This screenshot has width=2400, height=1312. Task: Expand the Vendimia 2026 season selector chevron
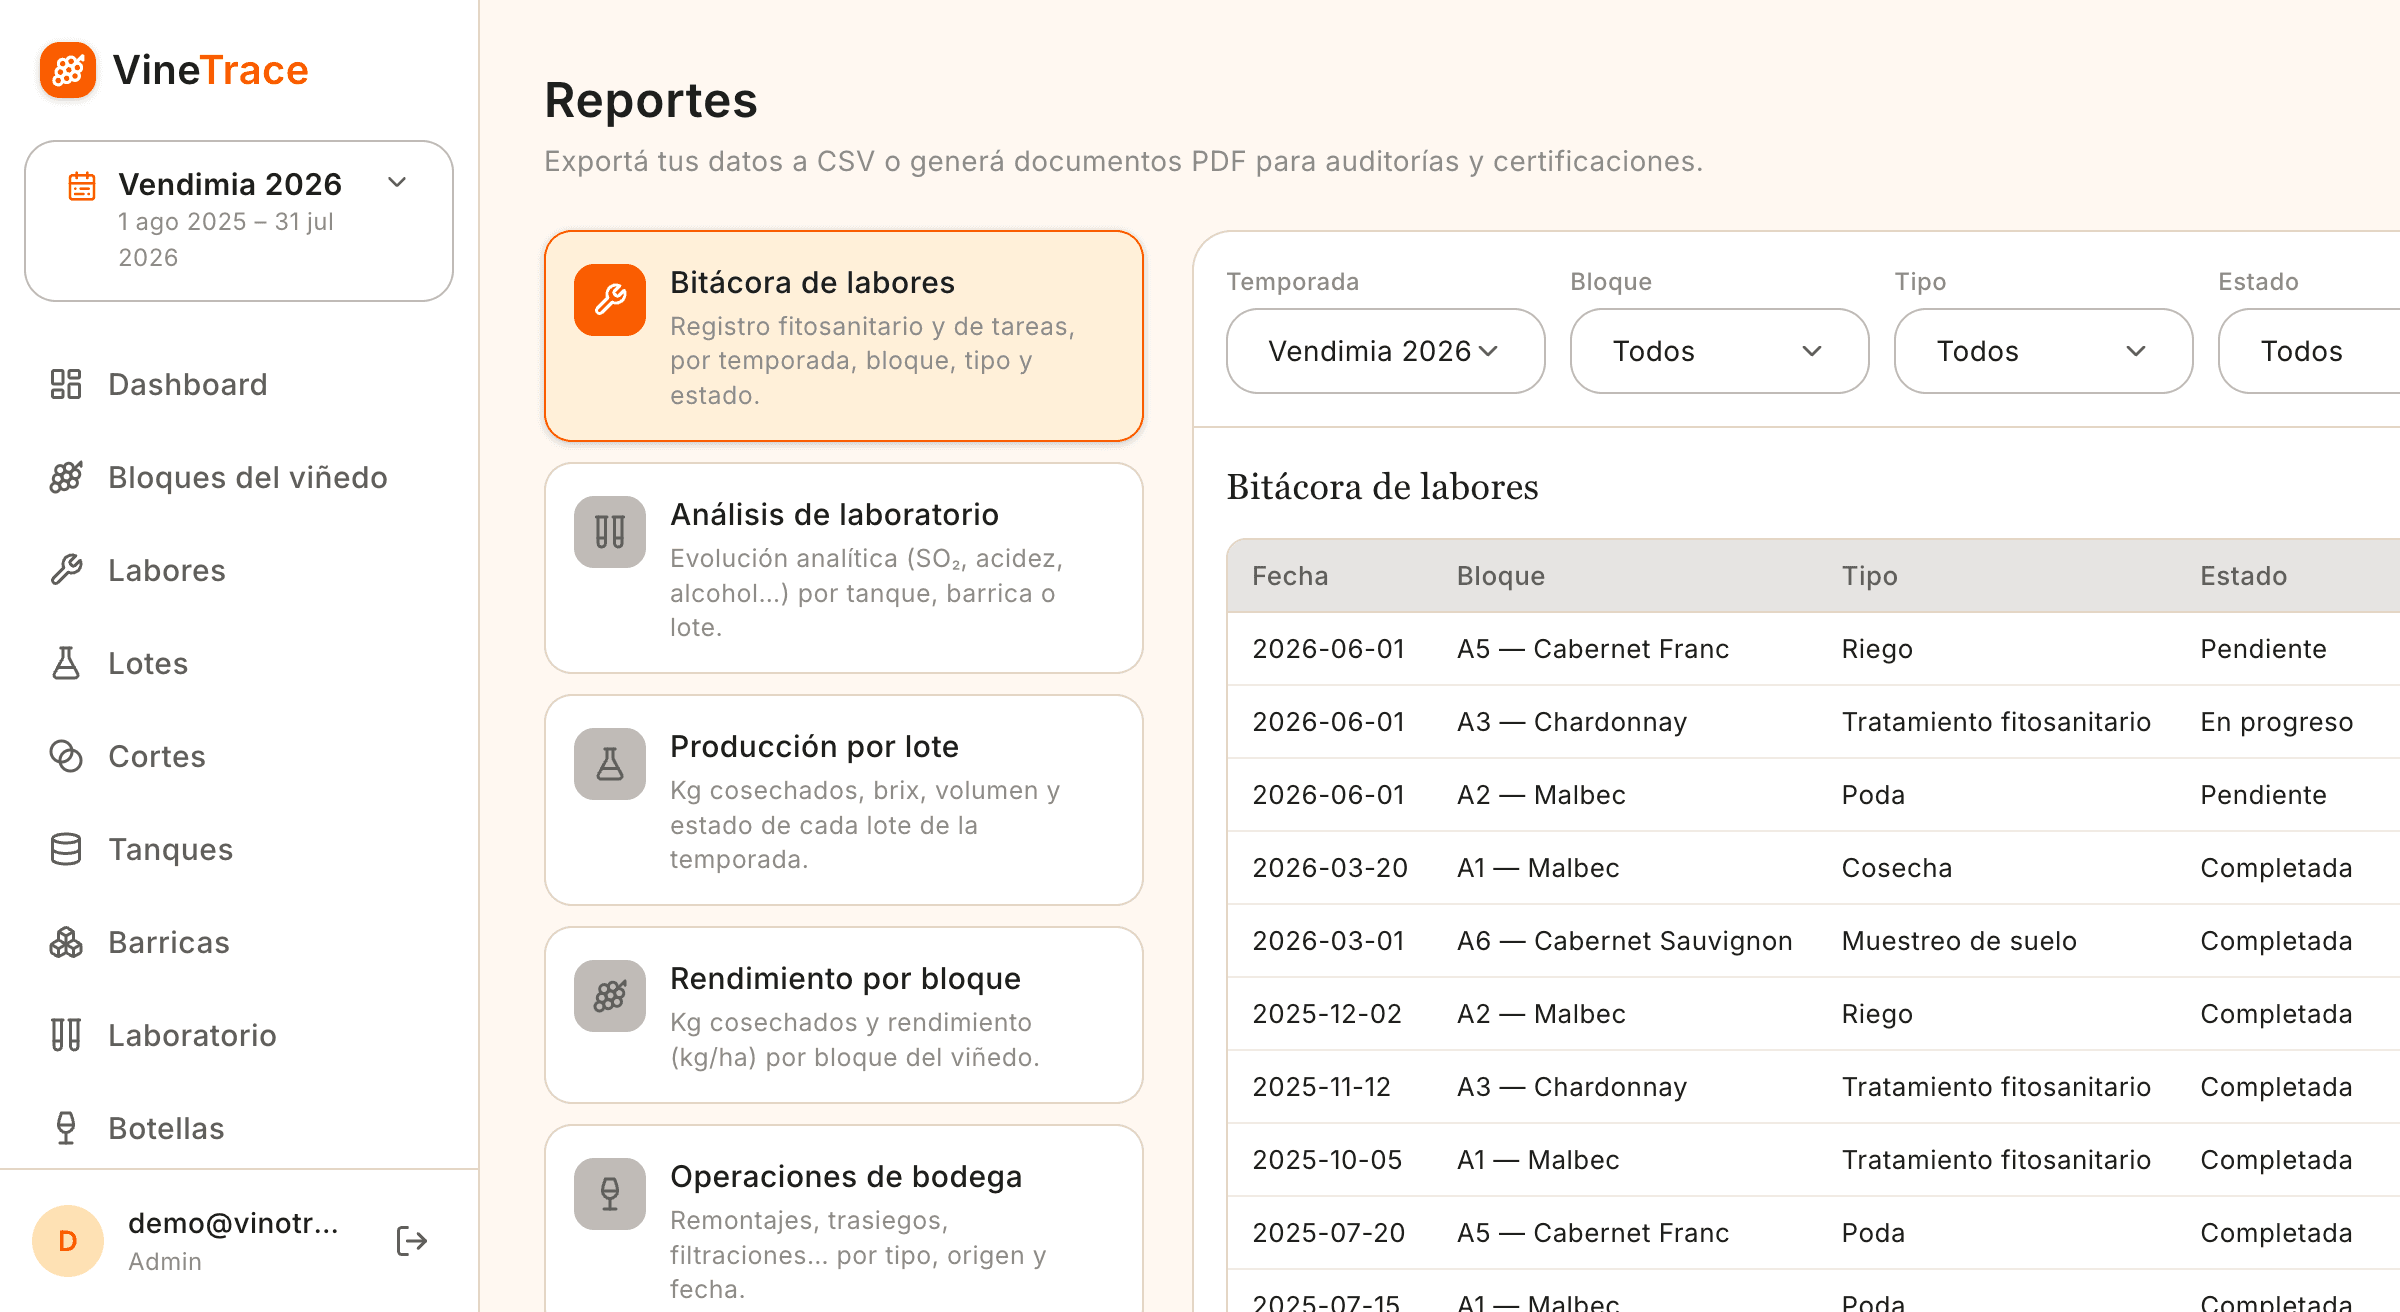pos(397,182)
